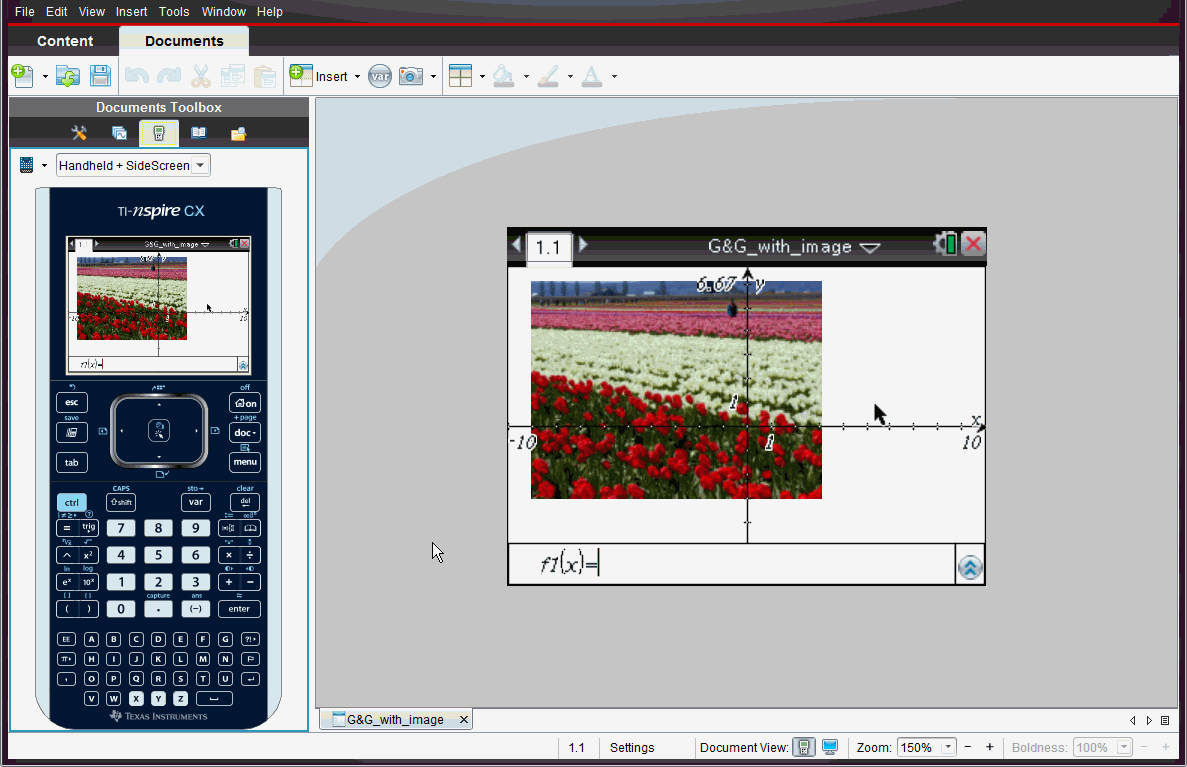Click the camera screen capture icon

pos(410,76)
